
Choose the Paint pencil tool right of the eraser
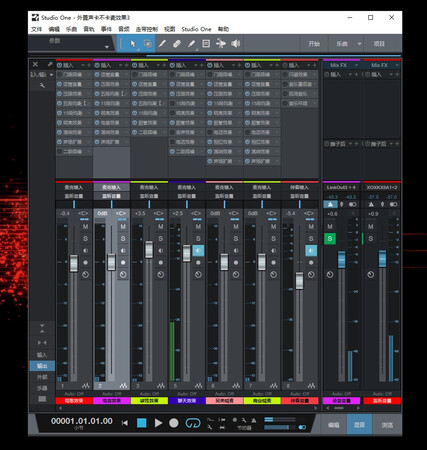pyautogui.click(x=191, y=44)
